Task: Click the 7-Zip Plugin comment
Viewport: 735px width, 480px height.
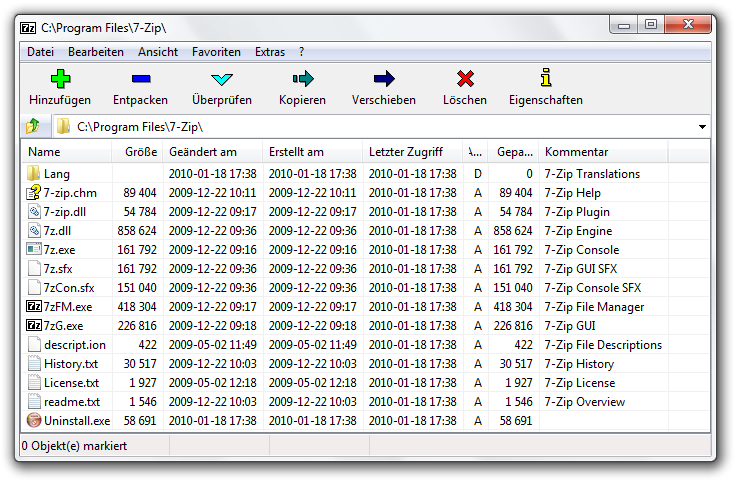Action: pyautogui.click(x=577, y=212)
